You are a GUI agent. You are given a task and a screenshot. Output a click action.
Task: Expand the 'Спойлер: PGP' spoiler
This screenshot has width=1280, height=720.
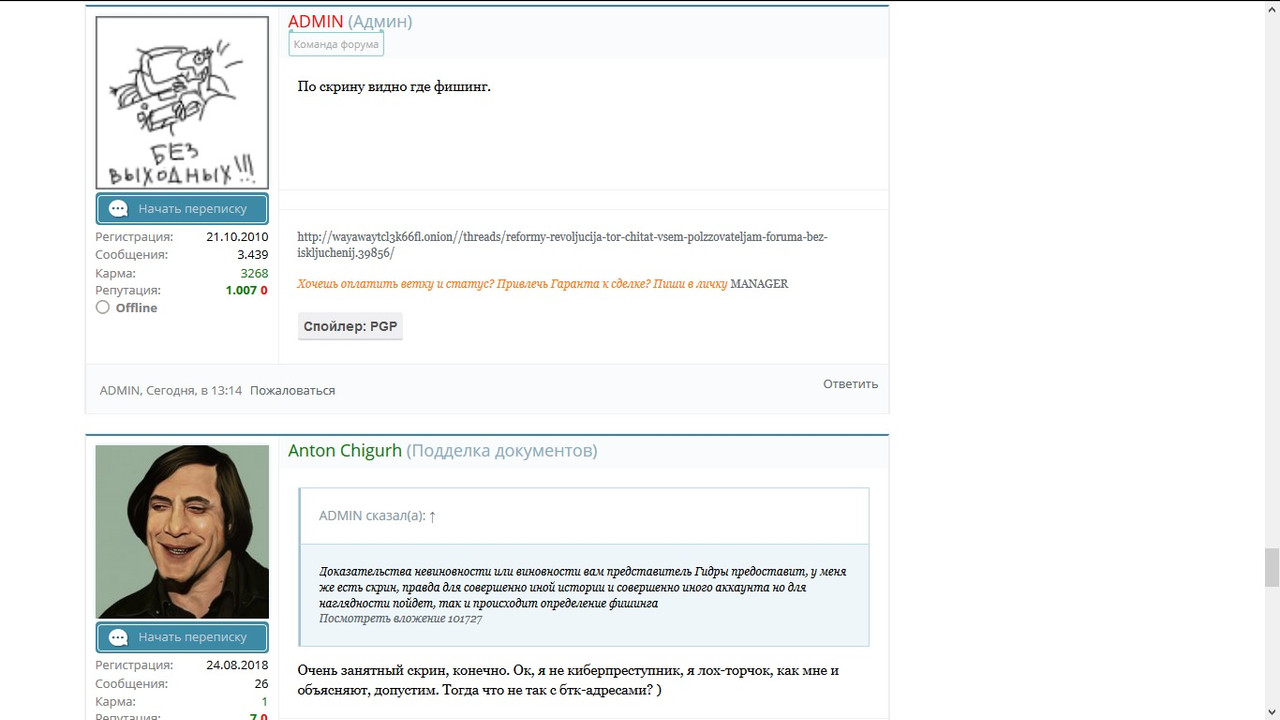350,326
